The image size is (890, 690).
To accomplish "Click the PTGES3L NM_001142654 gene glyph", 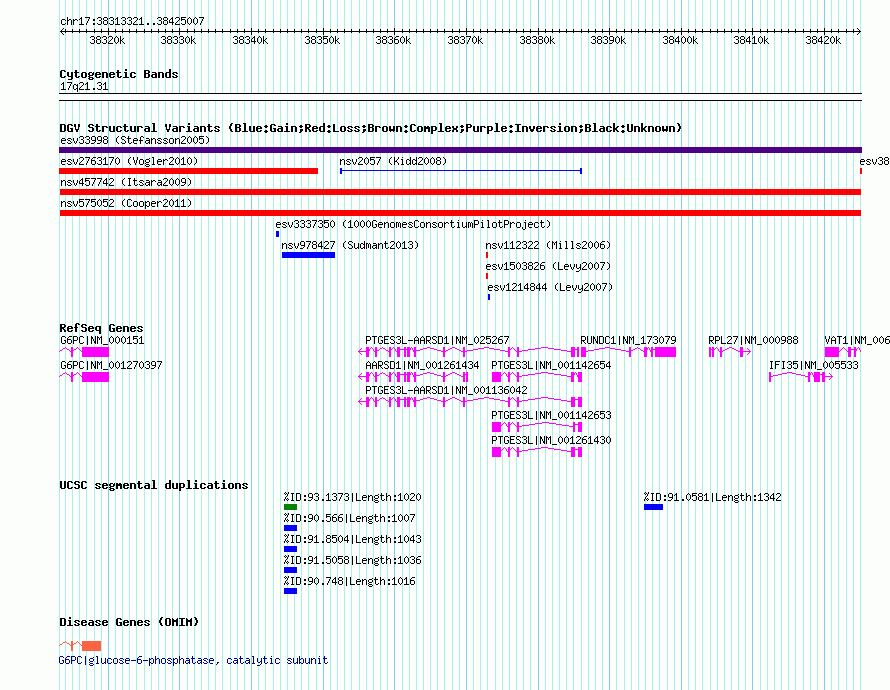I will 537,377.
